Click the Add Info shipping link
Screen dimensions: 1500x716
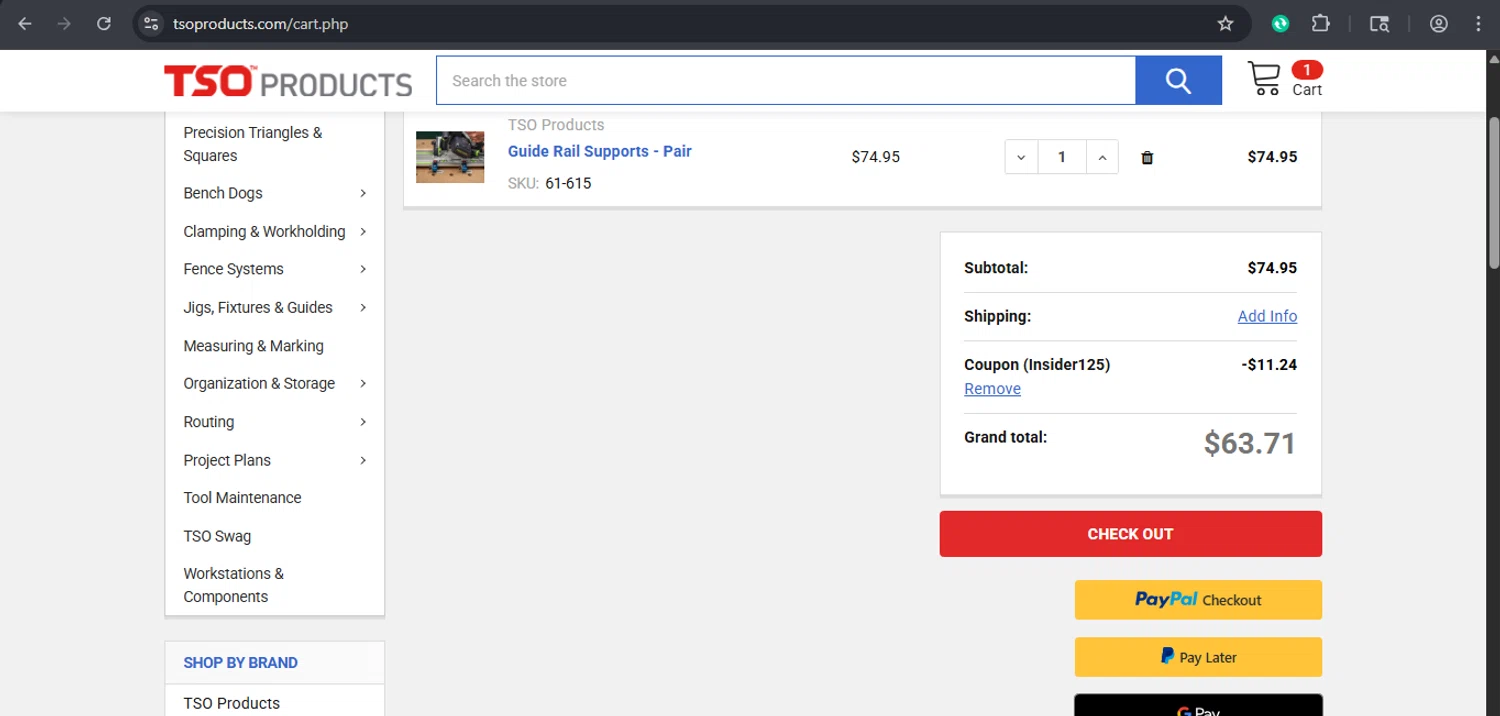pyautogui.click(x=1267, y=316)
